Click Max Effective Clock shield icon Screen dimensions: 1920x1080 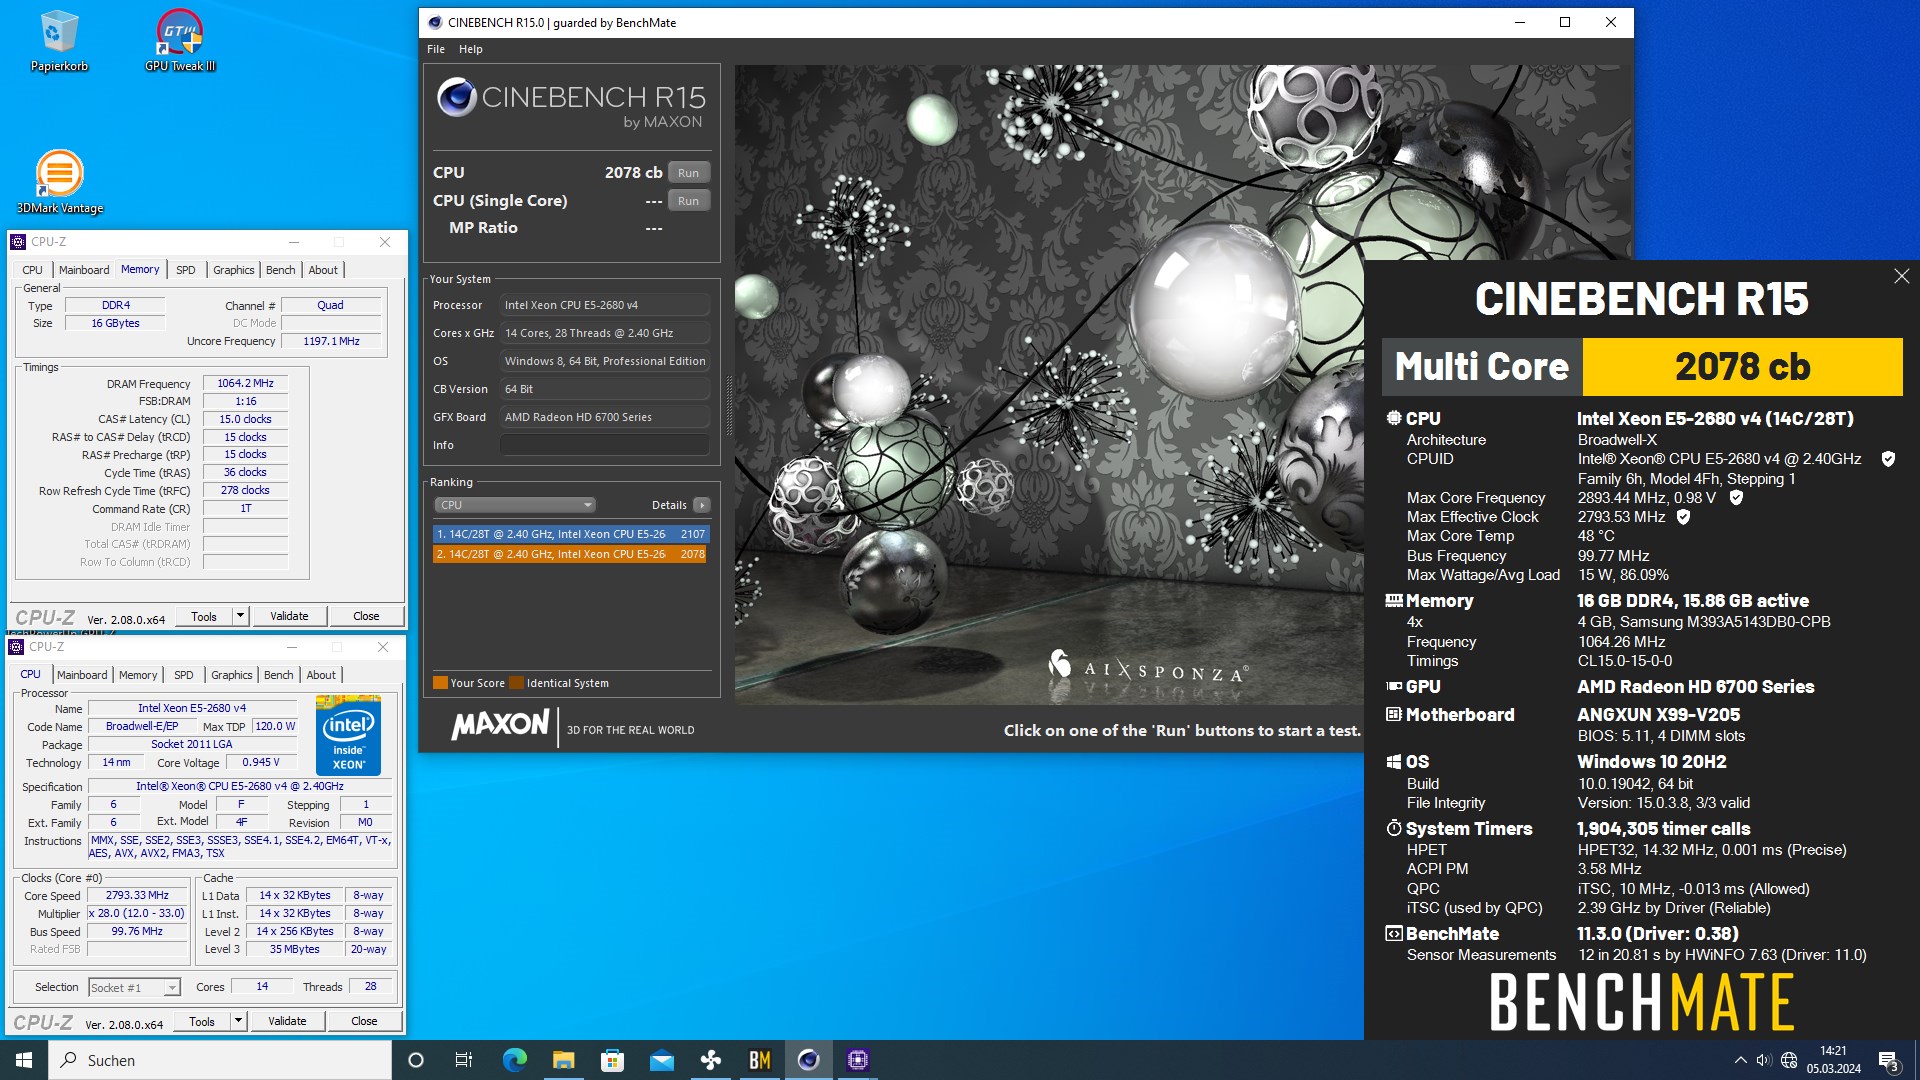click(1683, 517)
